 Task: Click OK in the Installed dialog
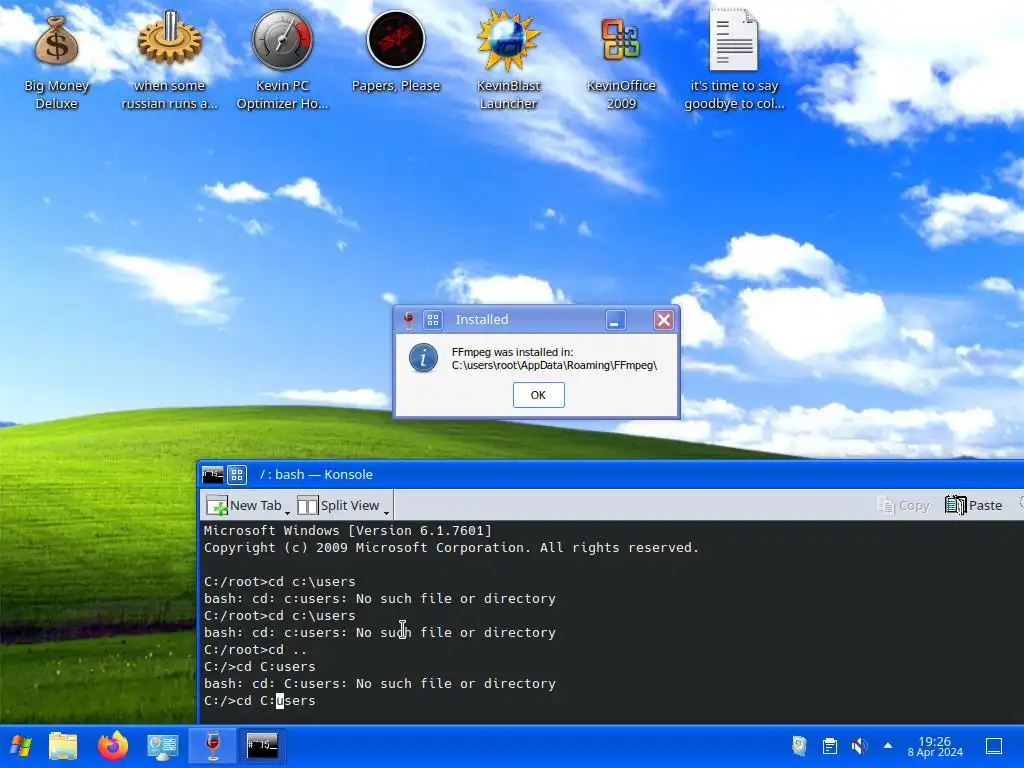click(x=538, y=395)
